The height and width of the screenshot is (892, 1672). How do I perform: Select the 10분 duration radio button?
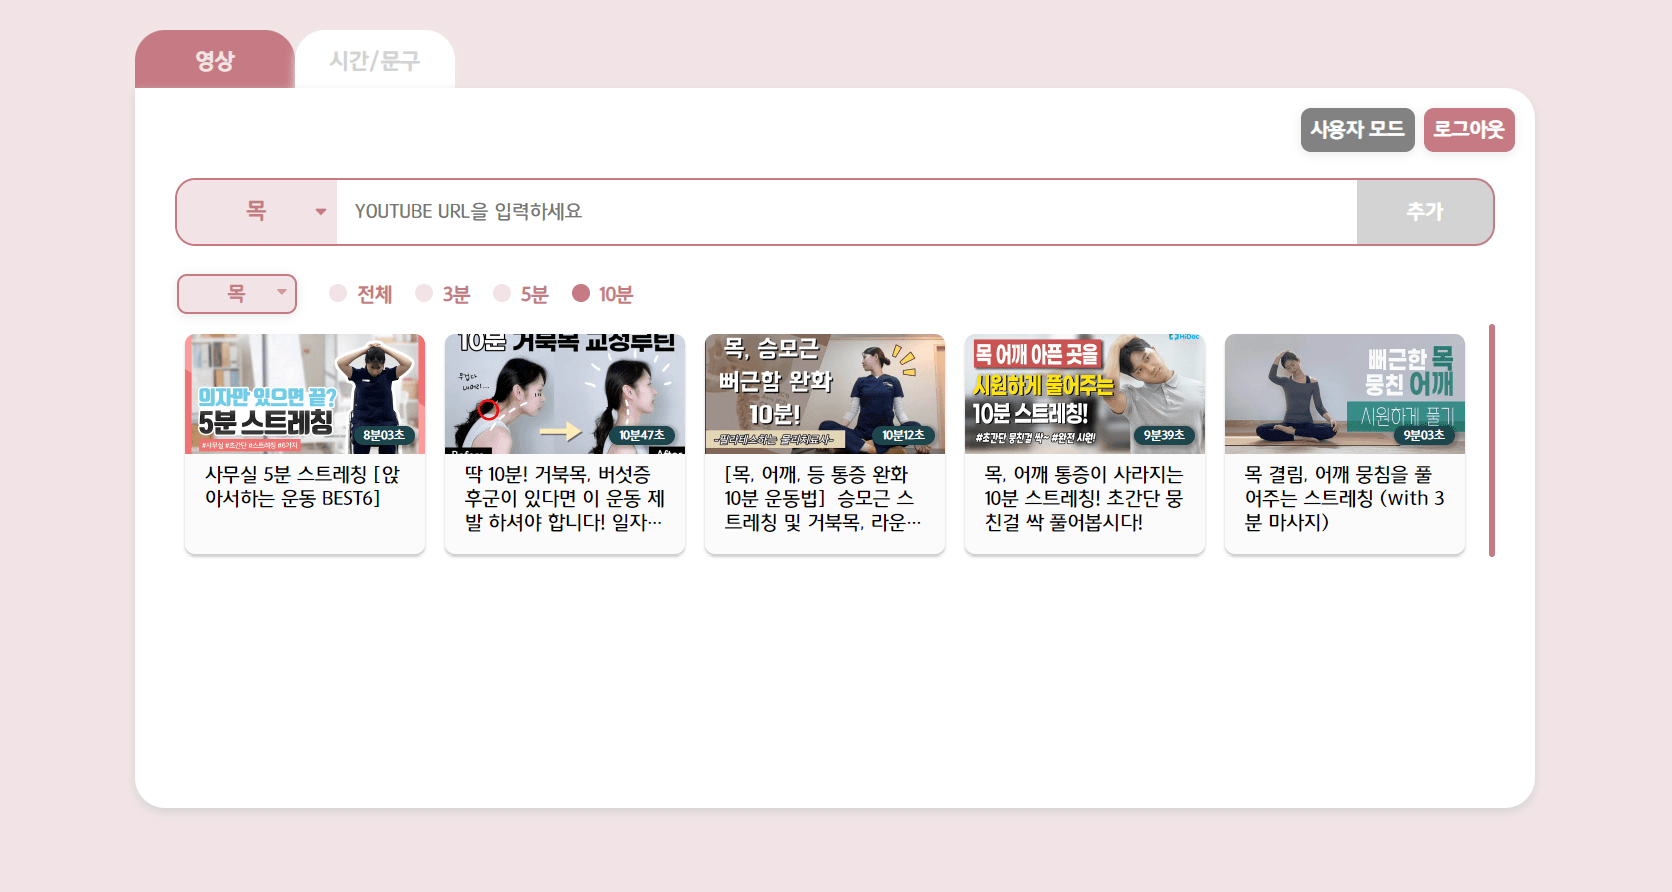point(581,294)
